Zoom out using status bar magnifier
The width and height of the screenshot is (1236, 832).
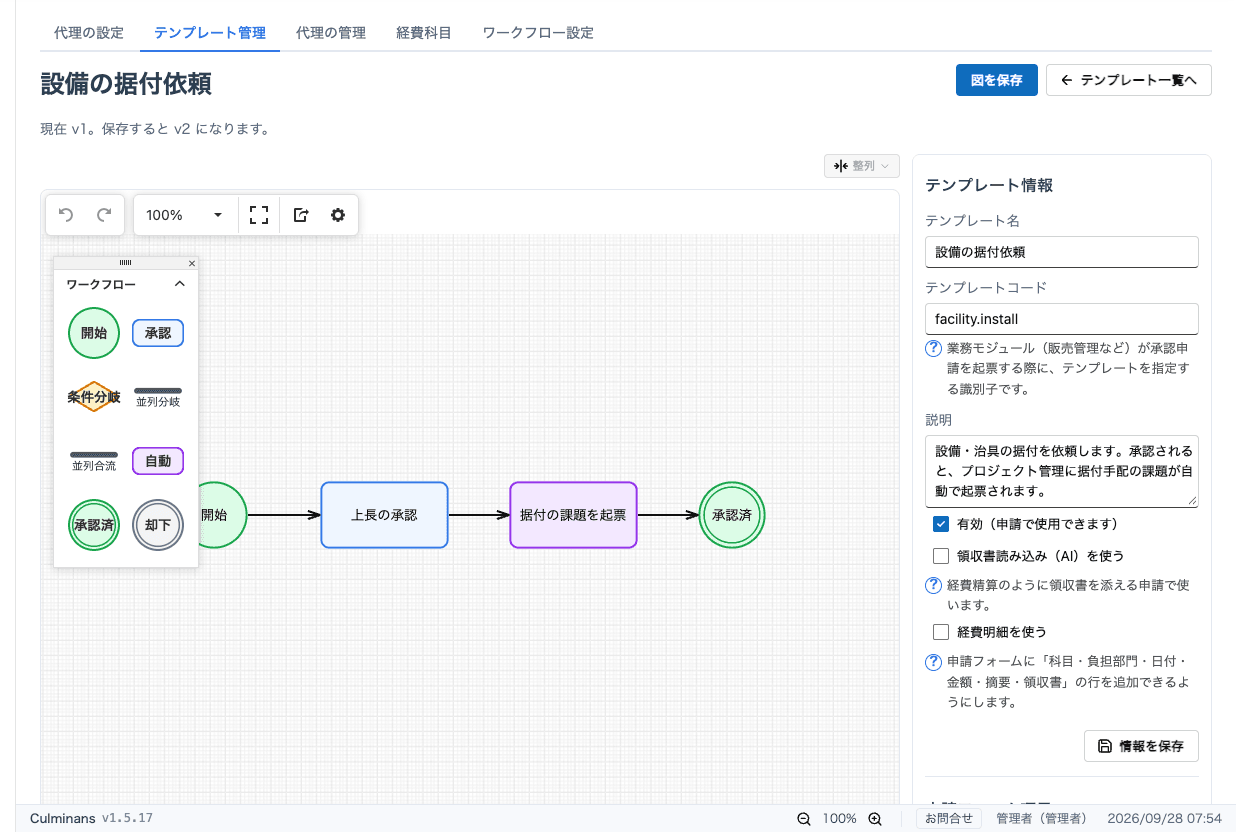point(804,819)
